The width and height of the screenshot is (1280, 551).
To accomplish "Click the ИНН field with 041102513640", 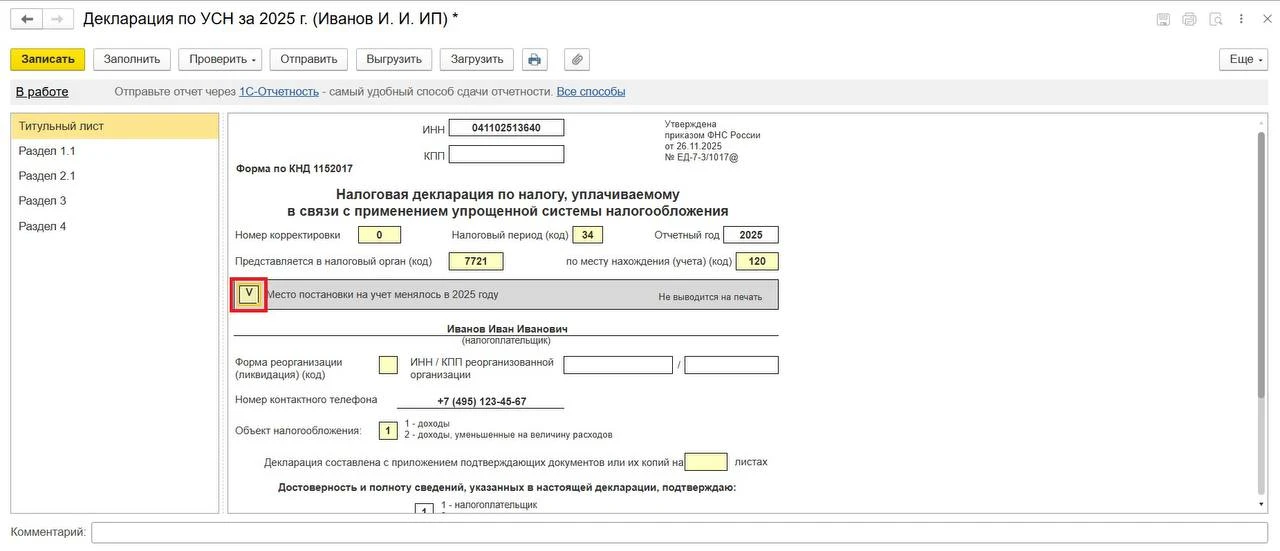I will click(506, 128).
